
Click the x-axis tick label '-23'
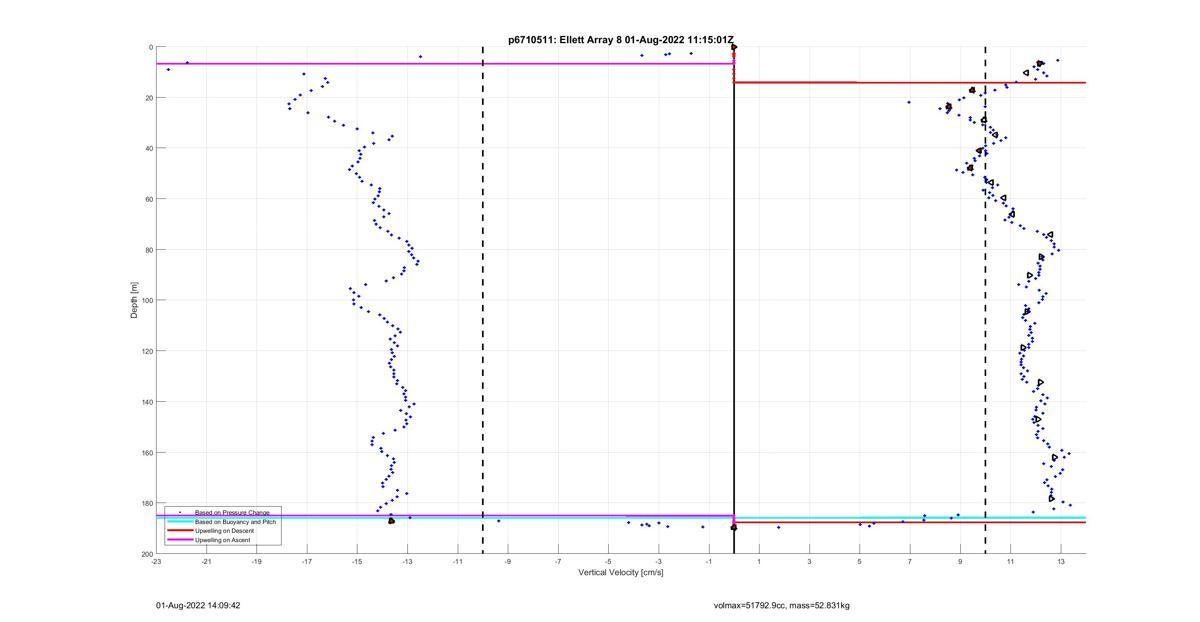[156, 562]
